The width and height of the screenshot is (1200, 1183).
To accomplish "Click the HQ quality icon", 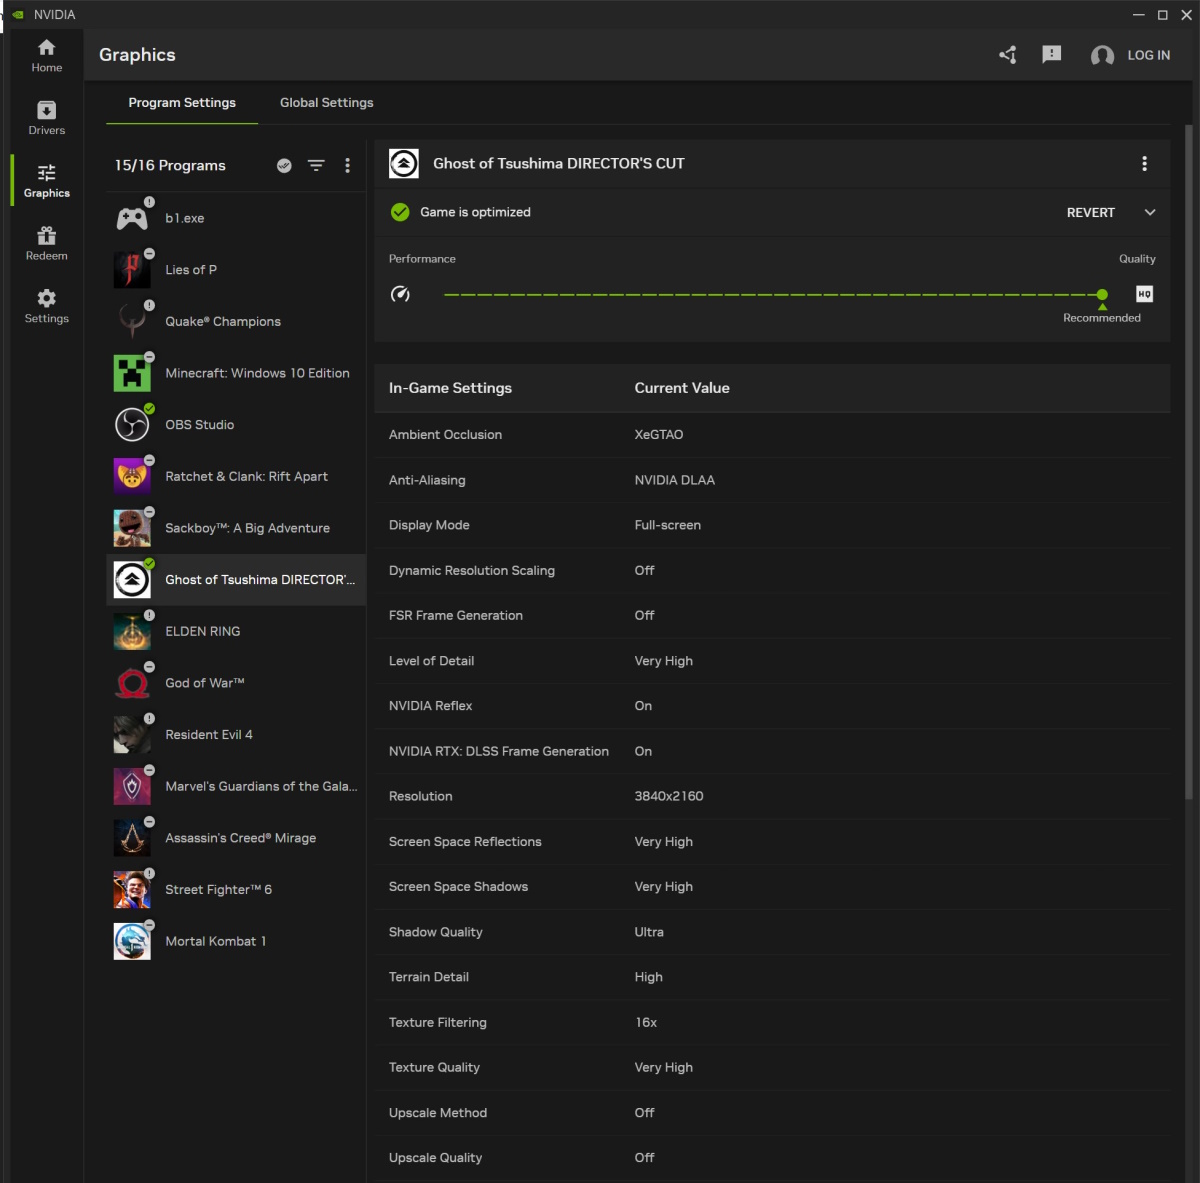I will pos(1144,294).
